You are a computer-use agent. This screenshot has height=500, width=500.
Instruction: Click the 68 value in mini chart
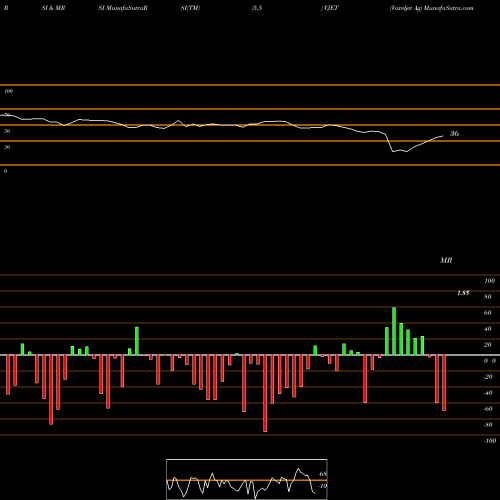(323, 474)
